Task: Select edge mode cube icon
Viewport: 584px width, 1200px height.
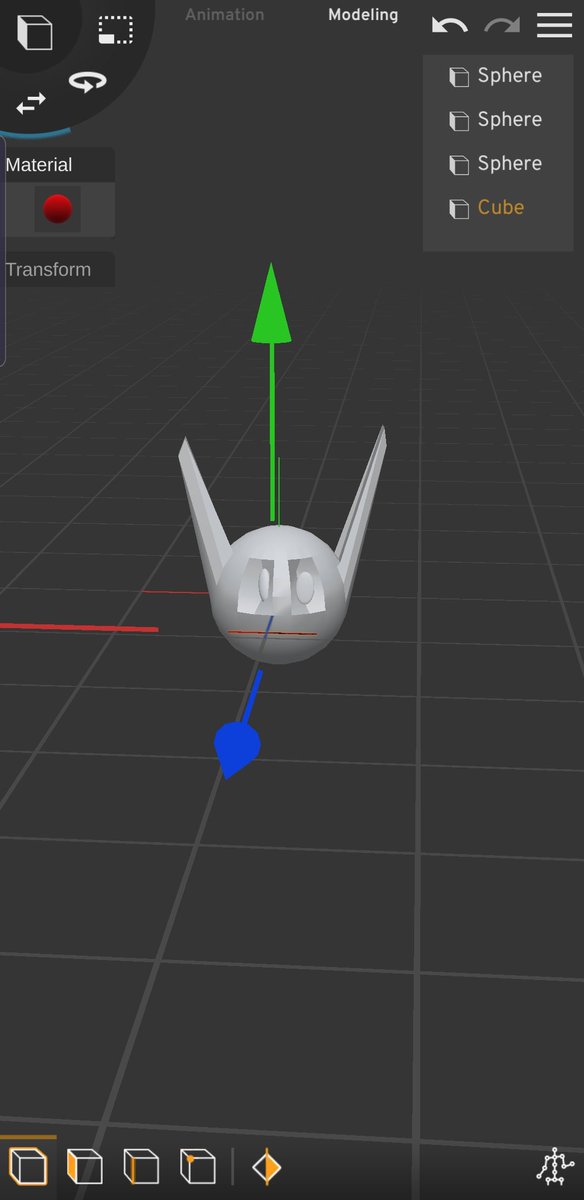Action: (x=141, y=1167)
